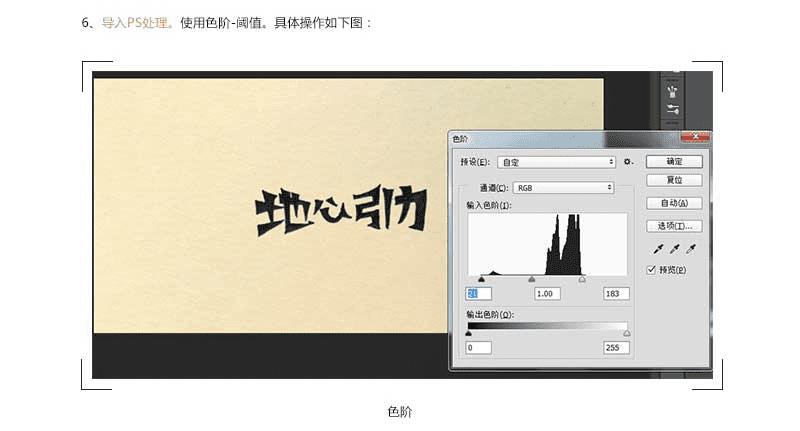Open the 预设 preset dropdown showing 自定

point(556,162)
